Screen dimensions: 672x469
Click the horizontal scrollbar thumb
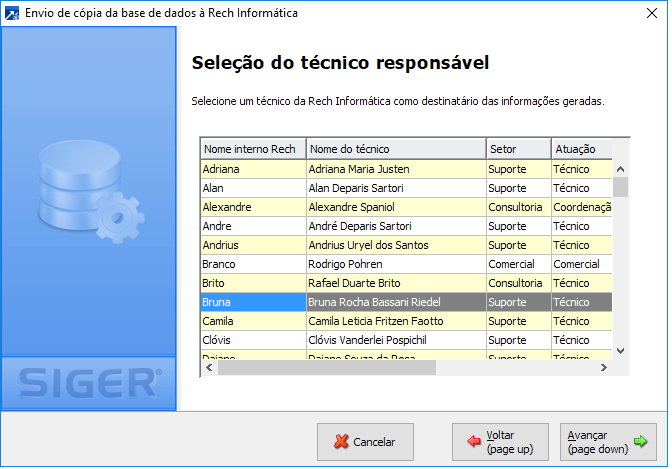point(327,367)
